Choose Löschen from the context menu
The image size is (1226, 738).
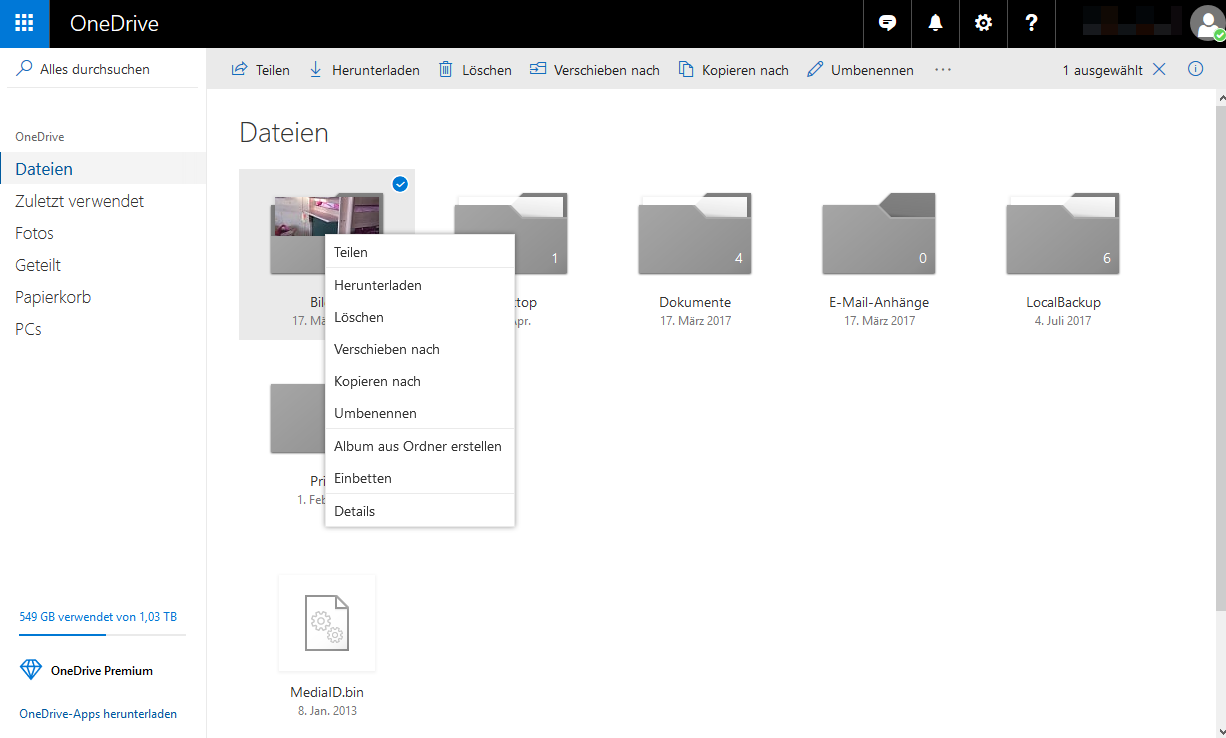tap(420, 317)
